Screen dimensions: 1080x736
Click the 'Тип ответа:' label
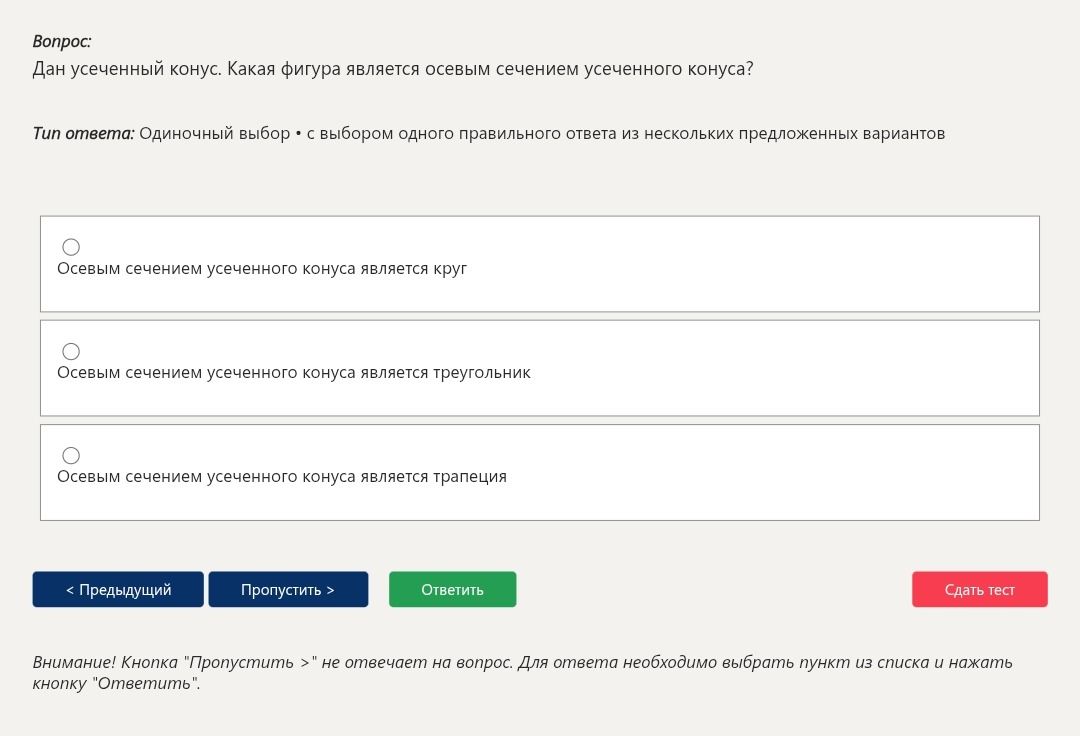coord(83,133)
